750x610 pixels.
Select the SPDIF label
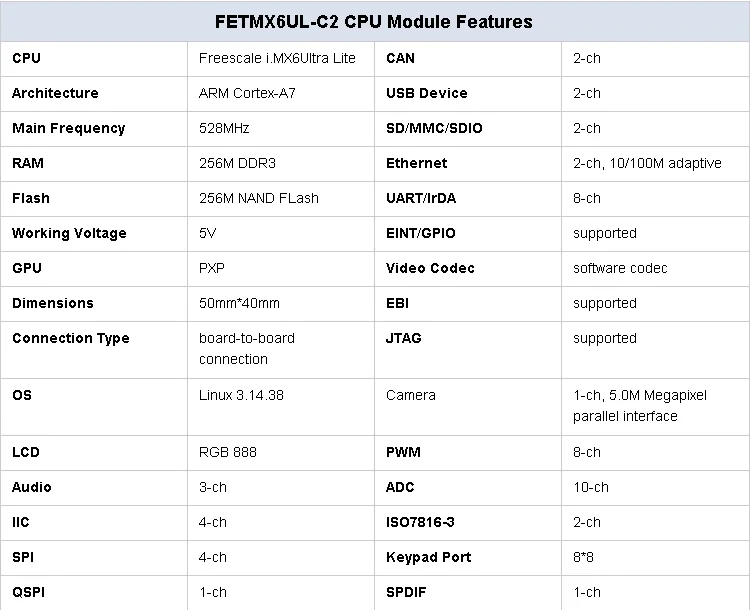(x=406, y=592)
